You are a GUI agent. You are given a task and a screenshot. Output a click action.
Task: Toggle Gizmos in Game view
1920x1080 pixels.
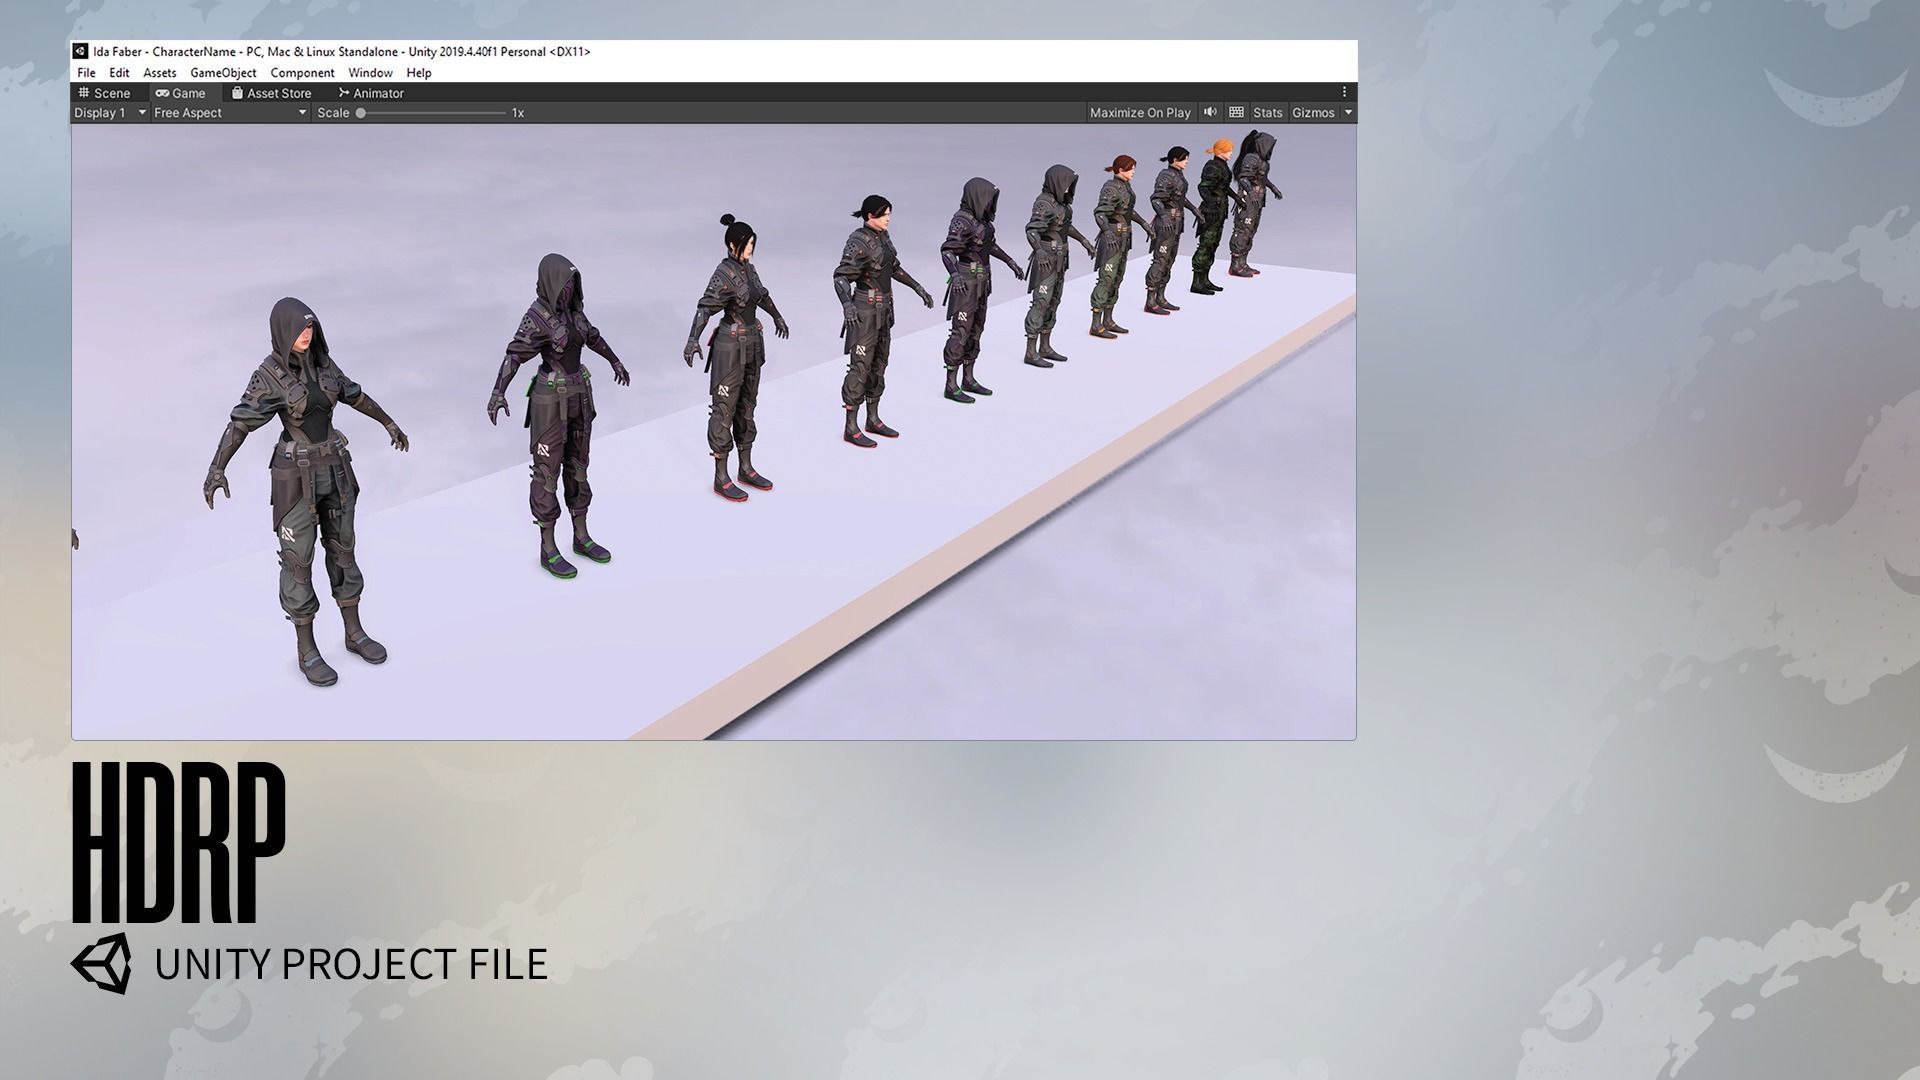[1313, 113]
